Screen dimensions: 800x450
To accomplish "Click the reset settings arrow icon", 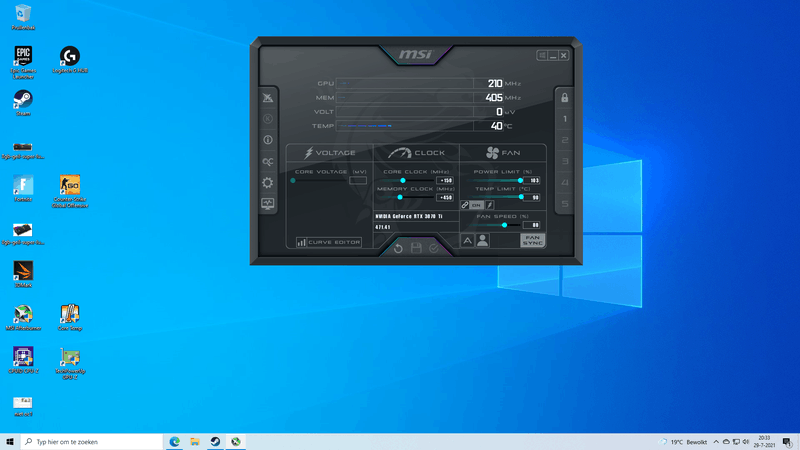I will pyautogui.click(x=398, y=248).
